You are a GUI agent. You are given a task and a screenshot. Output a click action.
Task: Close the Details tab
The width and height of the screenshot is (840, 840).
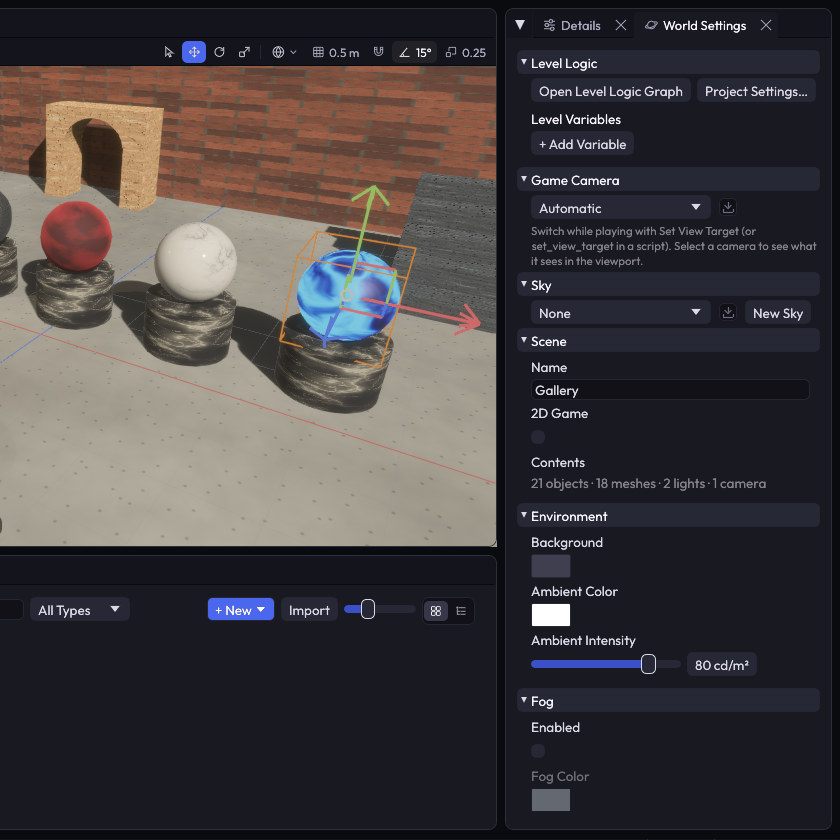[x=620, y=25]
